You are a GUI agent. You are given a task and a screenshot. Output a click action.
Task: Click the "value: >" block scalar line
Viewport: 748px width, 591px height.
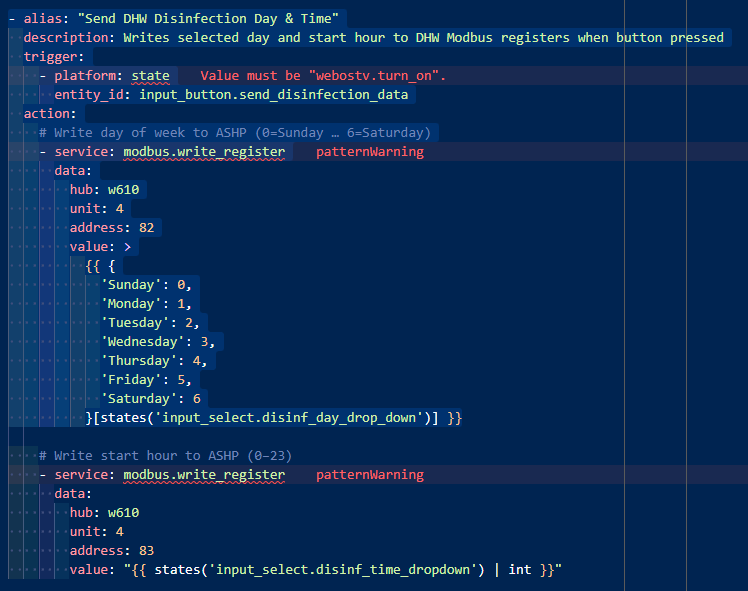pos(100,247)
